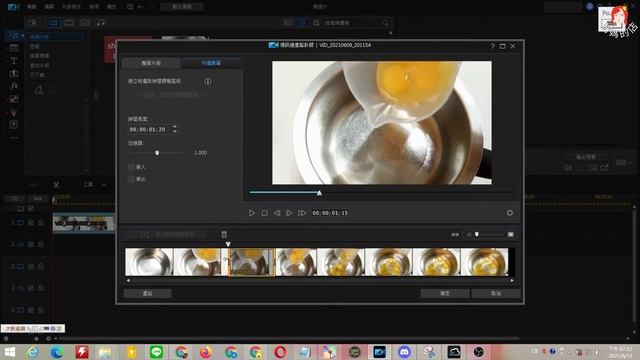Open the third menu in top menu bar

(x=71, y=7)
